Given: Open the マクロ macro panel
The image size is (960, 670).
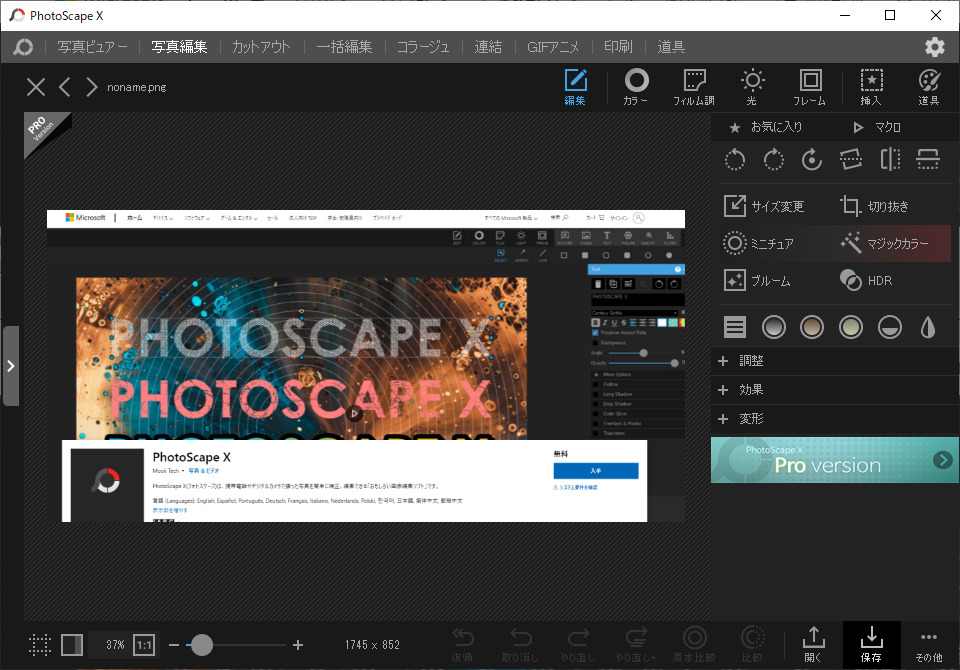Looking at the screenshot, I should point(877,127).
